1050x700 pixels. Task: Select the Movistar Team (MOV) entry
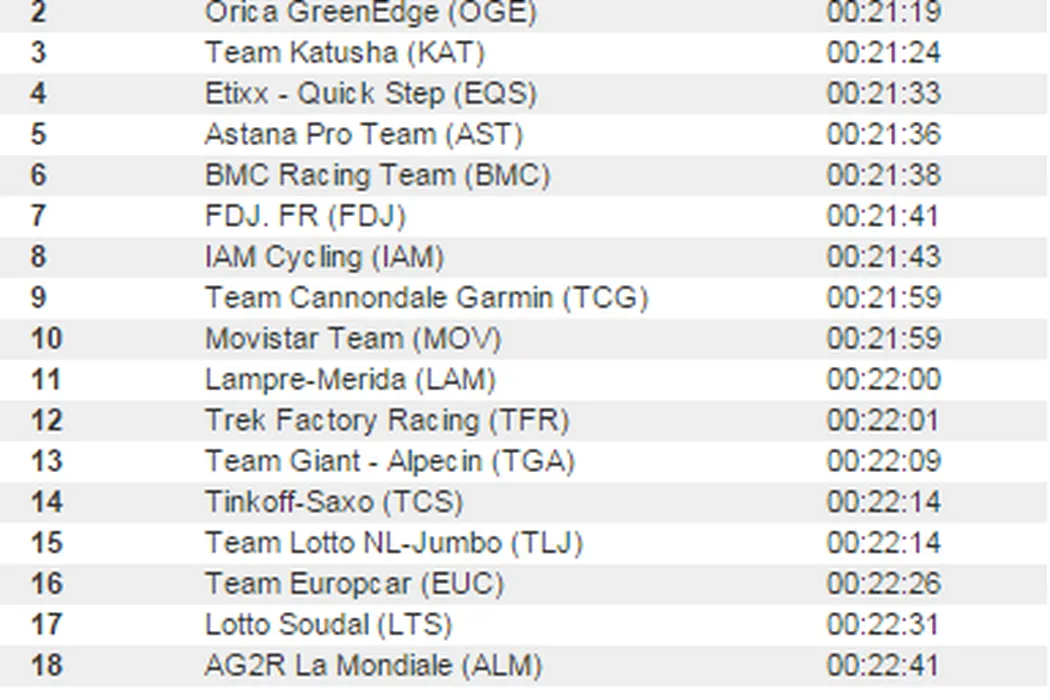point(352,339)
